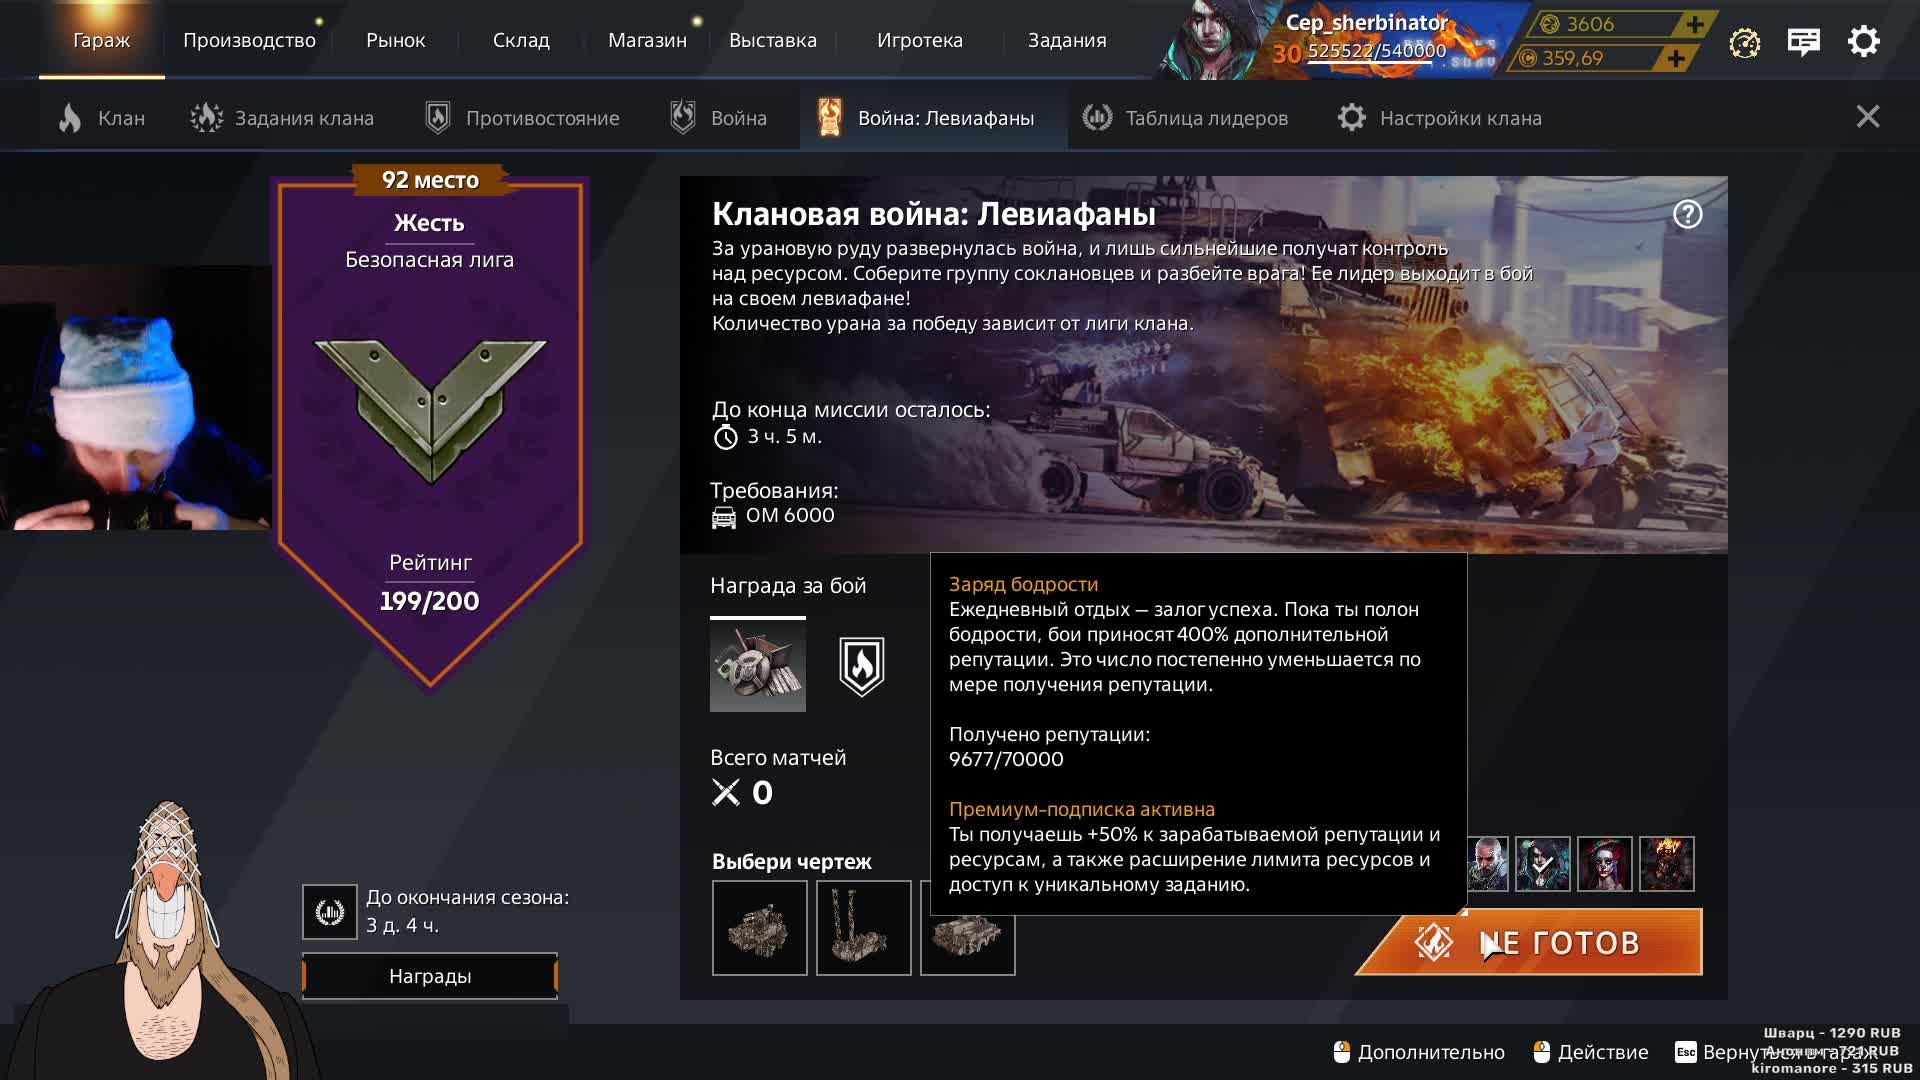Open the help question mark icon
Image resolution: width=1920 pixels, height=1080 pixels.
[1687, 214]
